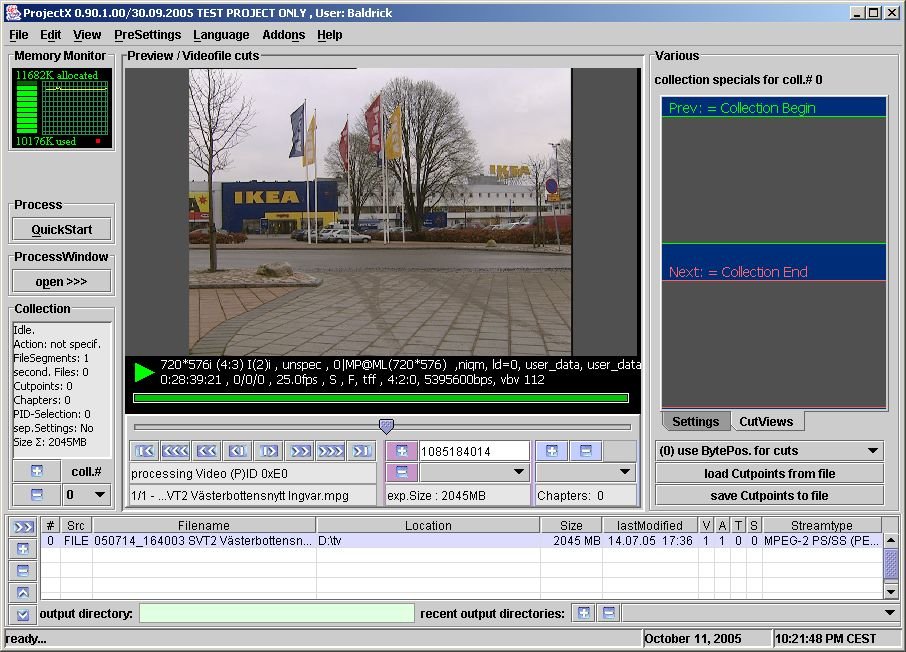Click the 'ready...' status bar text

(x=26, y=639)
